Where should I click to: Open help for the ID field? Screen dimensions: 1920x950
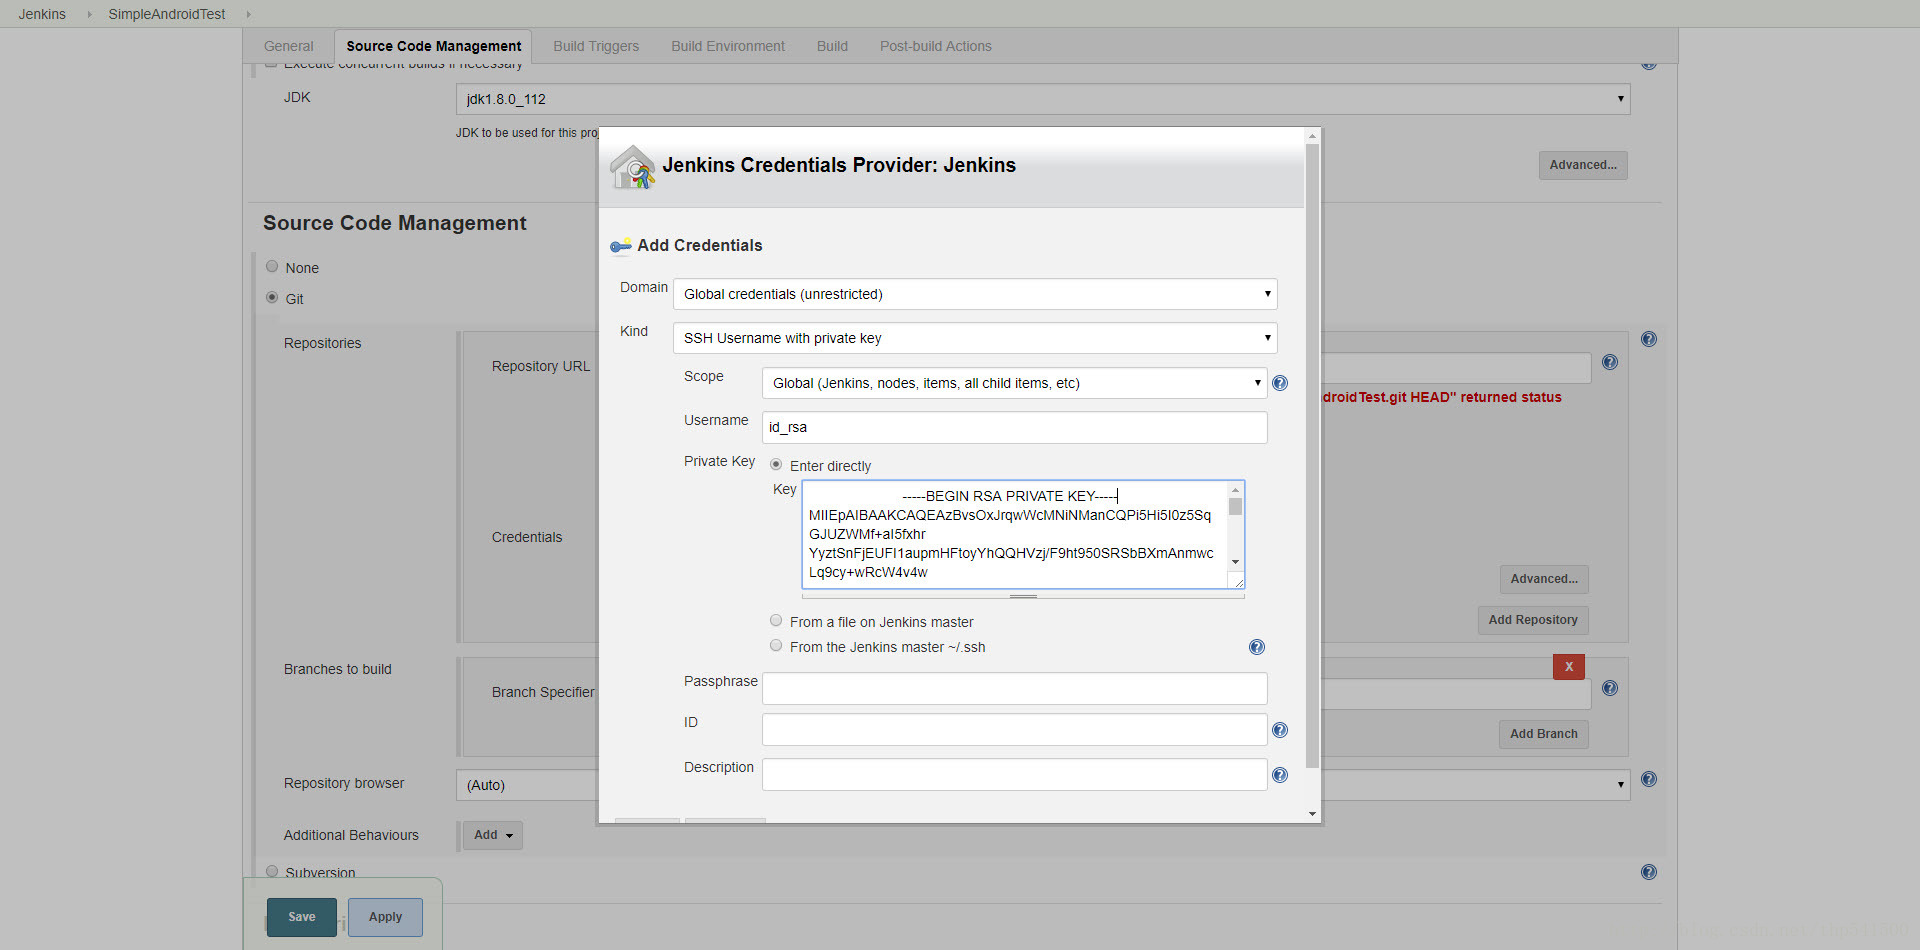(x=1280, y=730)
